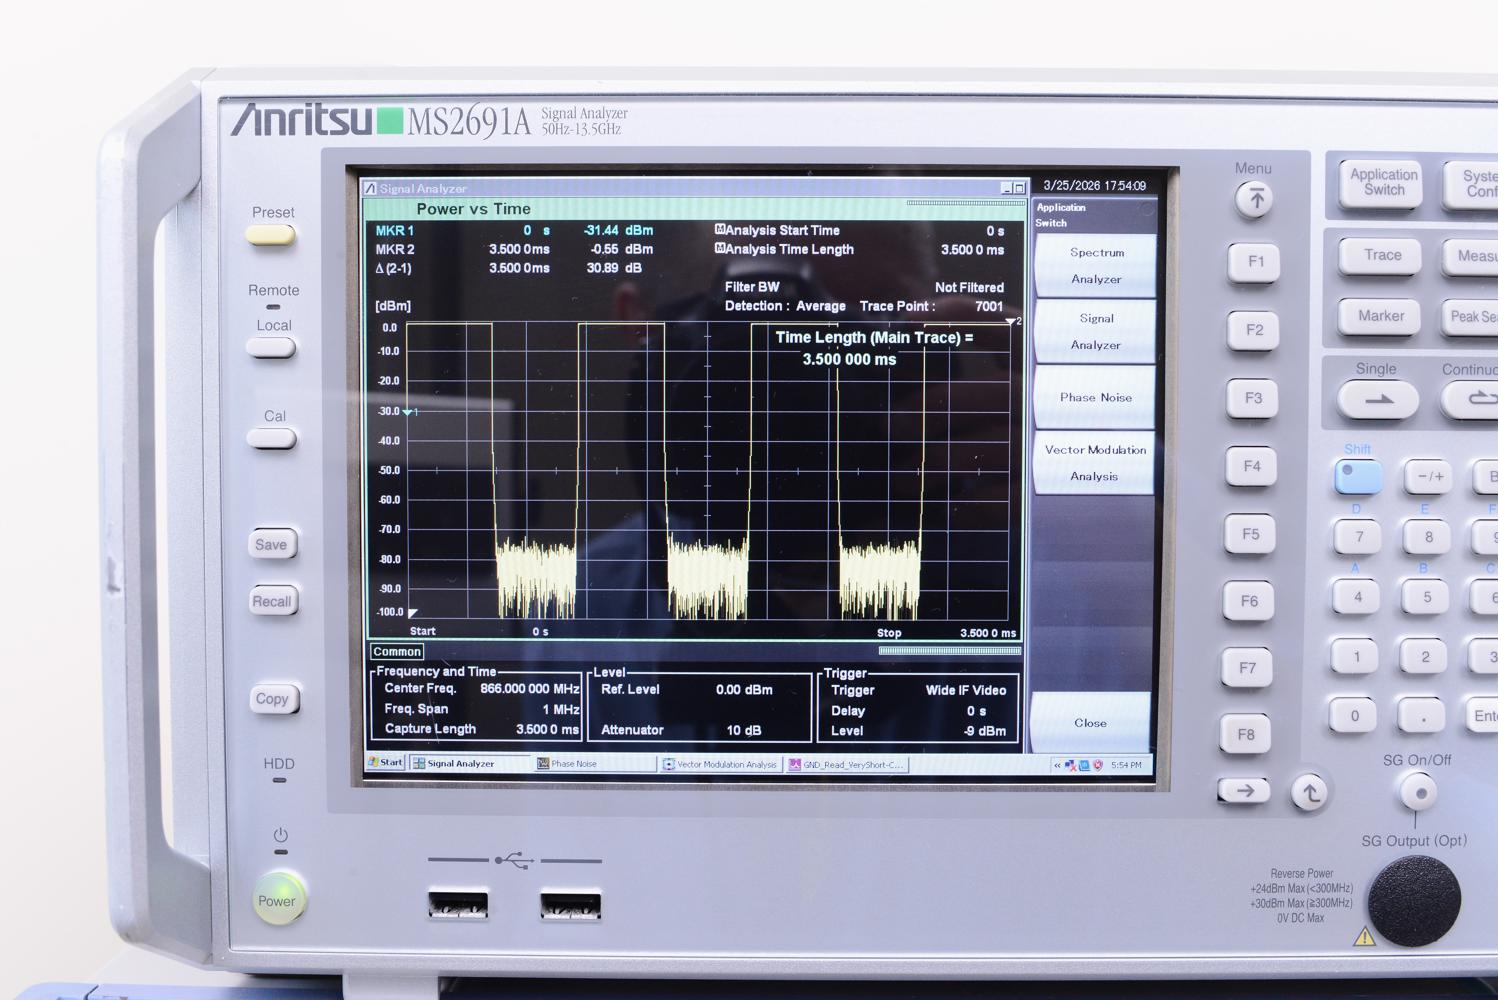Click the M icon beside Analysis Start Time
This screenshot has width=1498, height=1000.
tap(718, 229)
